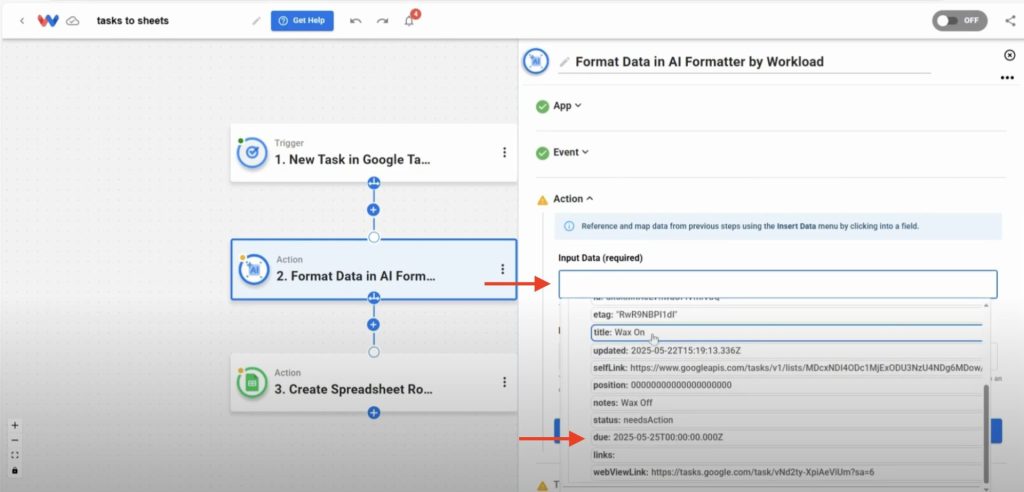
Task: Rename step using pencil next to title
Action: (564, 62)
